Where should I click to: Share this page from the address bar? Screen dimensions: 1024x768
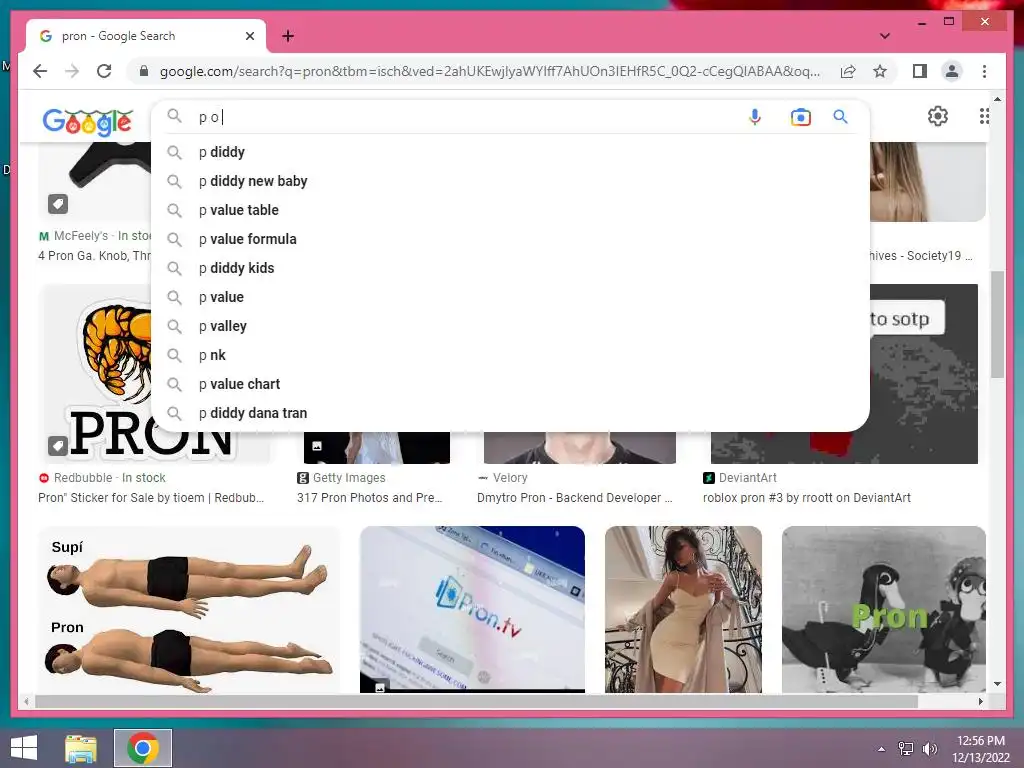(x=848, y=71)
